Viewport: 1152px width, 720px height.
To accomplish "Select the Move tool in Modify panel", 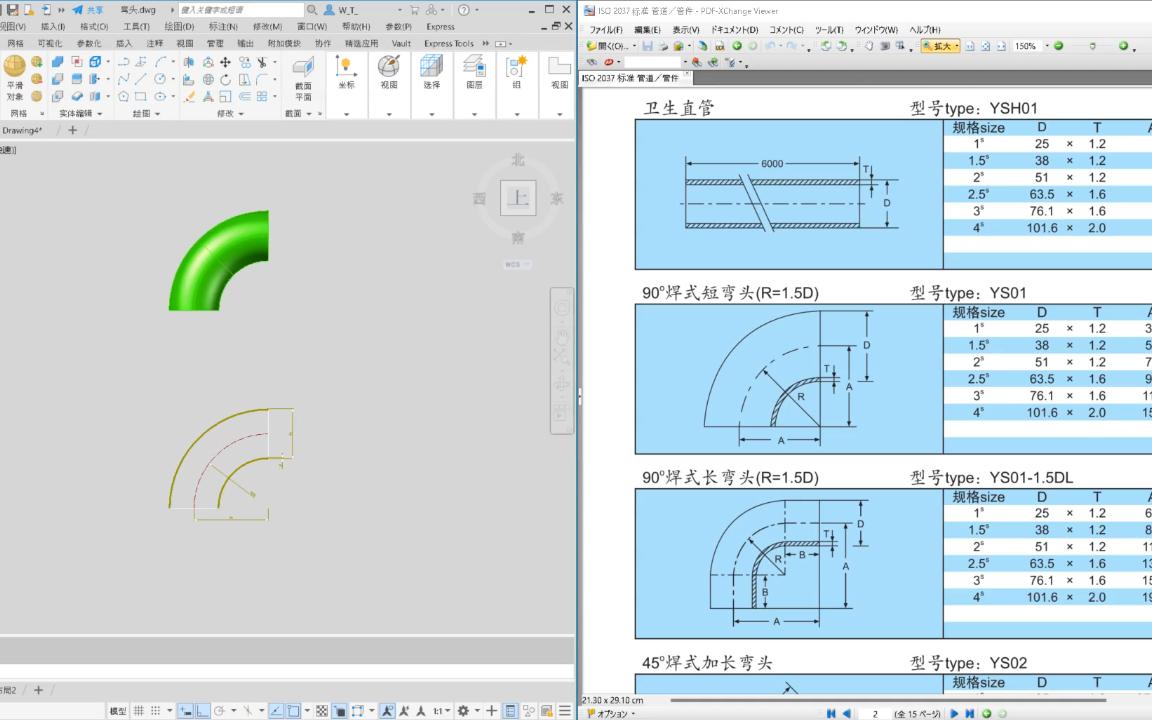I will [226, 62].
